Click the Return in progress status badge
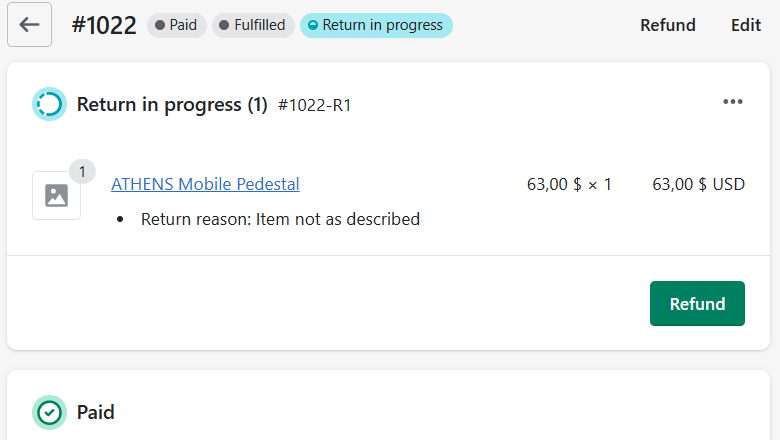This screenshot has width=780, height=440. click(376, 25)
